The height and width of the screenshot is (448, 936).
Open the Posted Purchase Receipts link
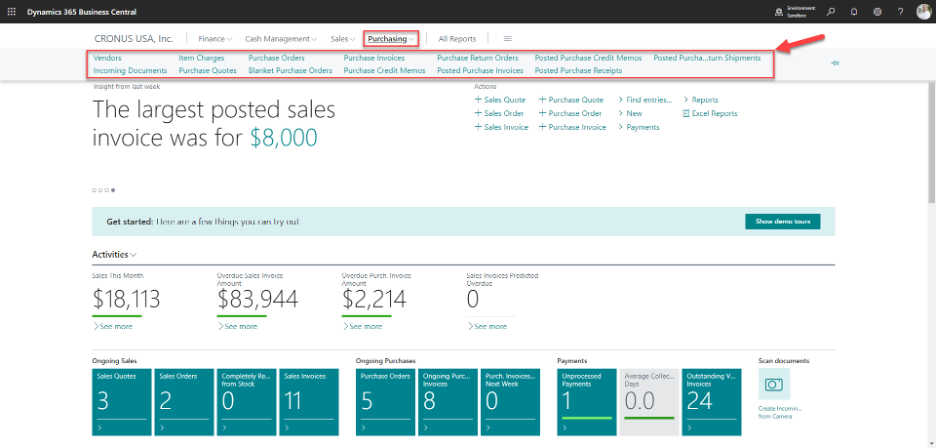(x=578, y=71)
